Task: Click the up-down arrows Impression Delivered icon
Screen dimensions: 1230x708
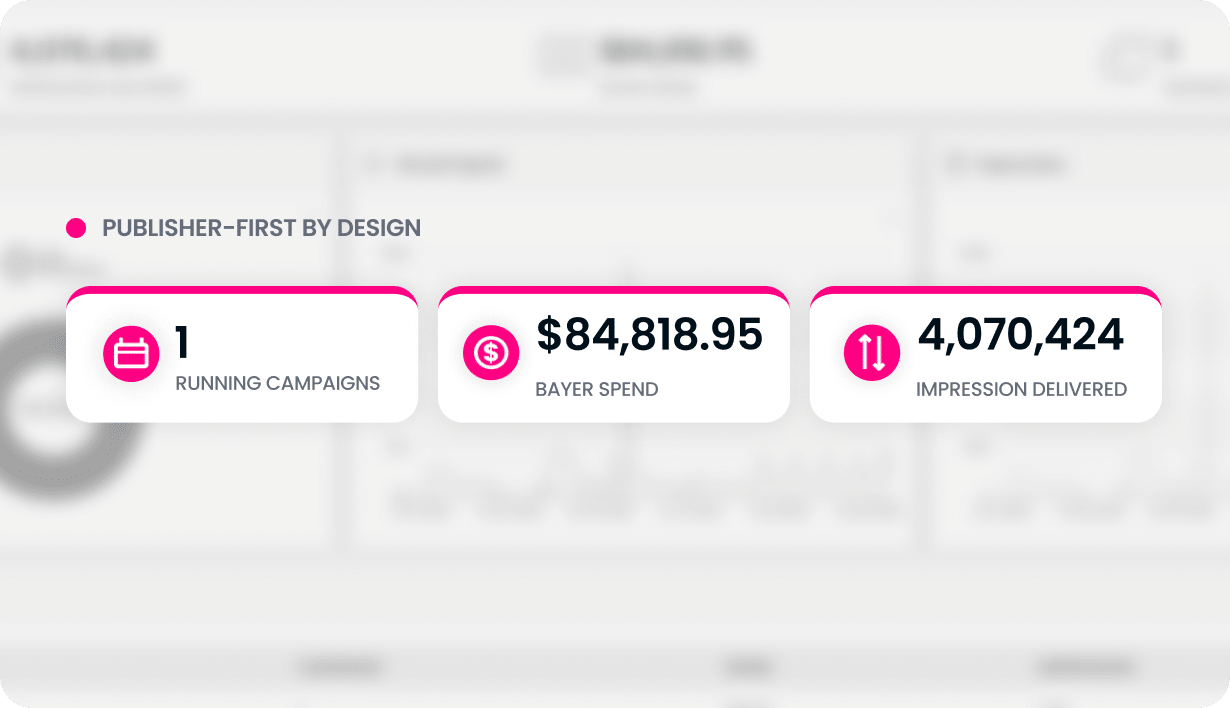Action: [x=872, y=352]
